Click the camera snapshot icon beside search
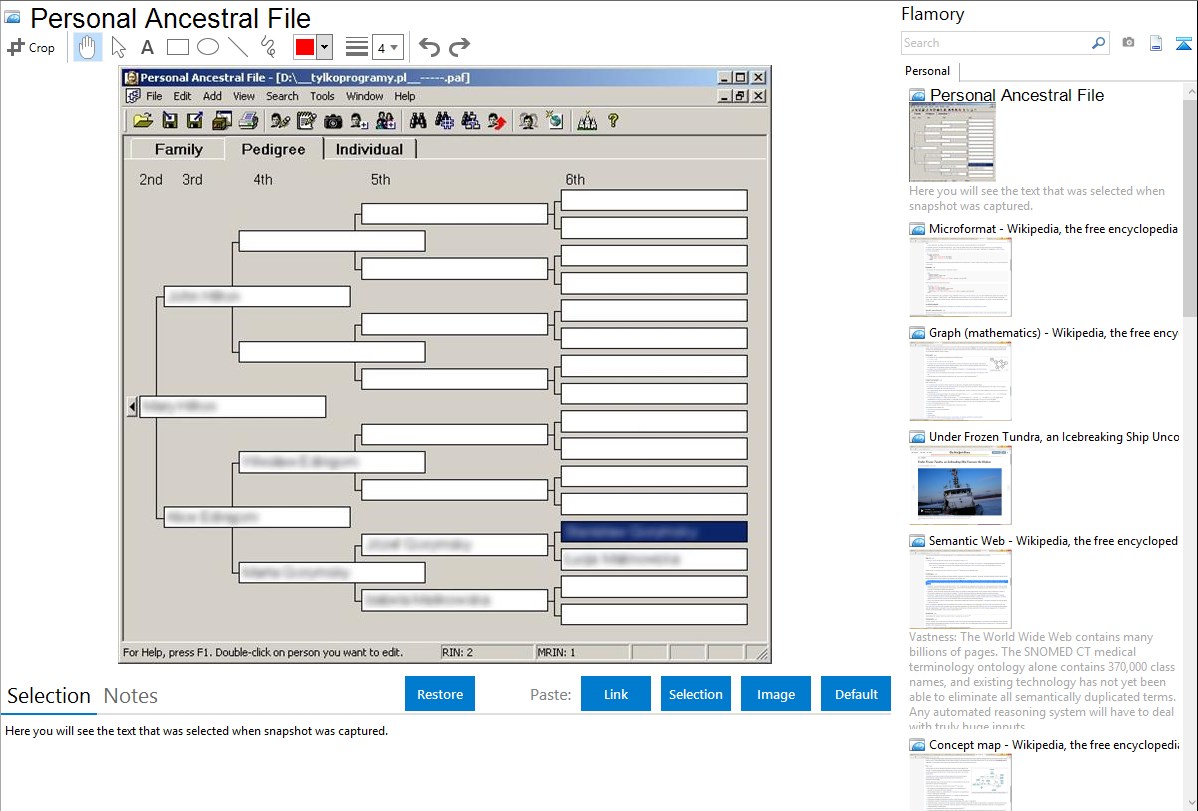 point(1128,43)
